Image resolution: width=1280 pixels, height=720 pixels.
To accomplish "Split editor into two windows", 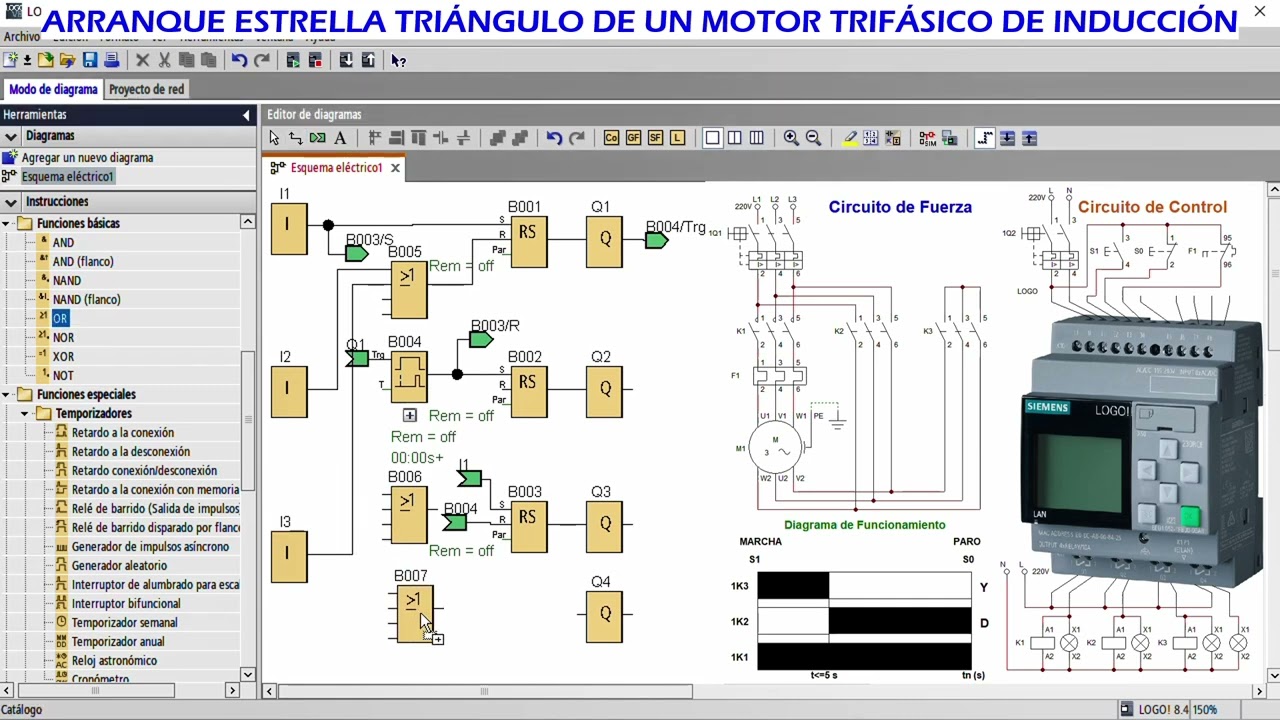I will [734, 138].
